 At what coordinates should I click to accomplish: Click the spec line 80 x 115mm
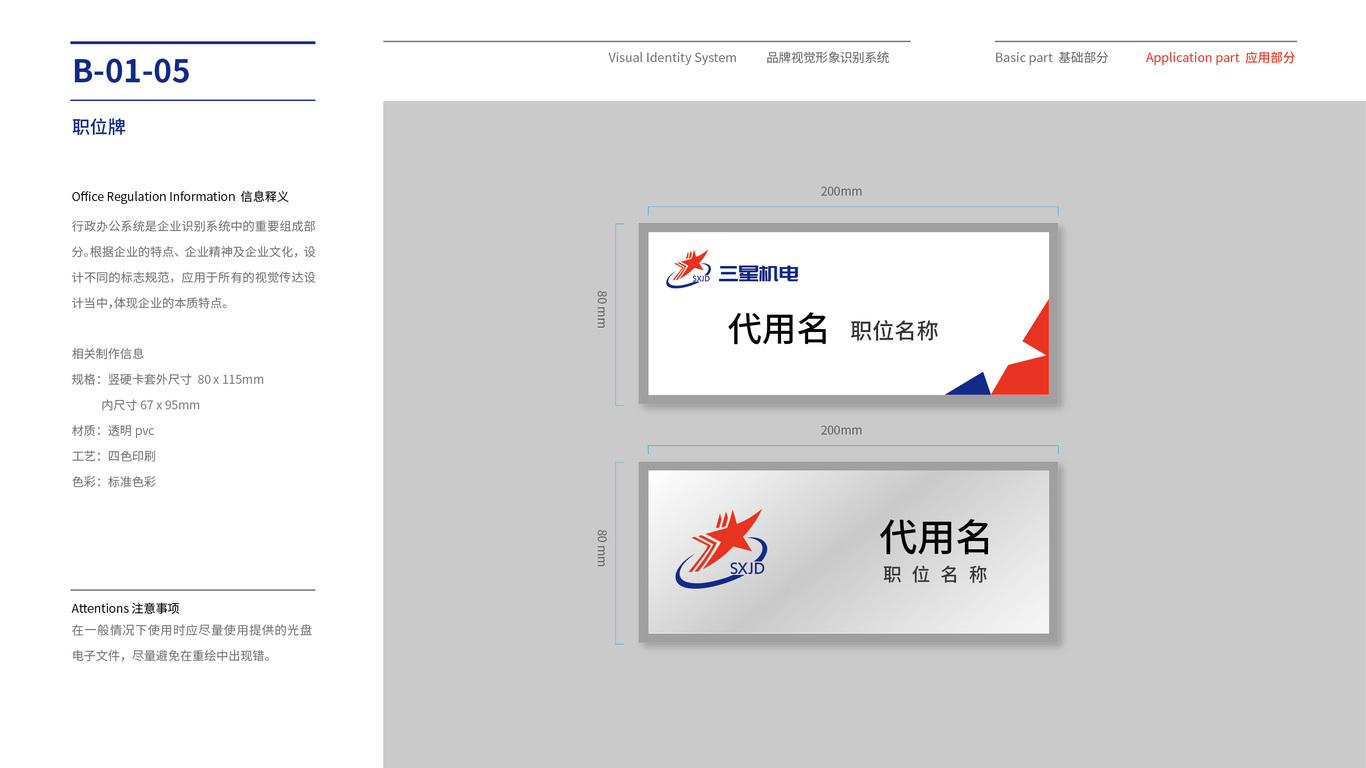168,380
